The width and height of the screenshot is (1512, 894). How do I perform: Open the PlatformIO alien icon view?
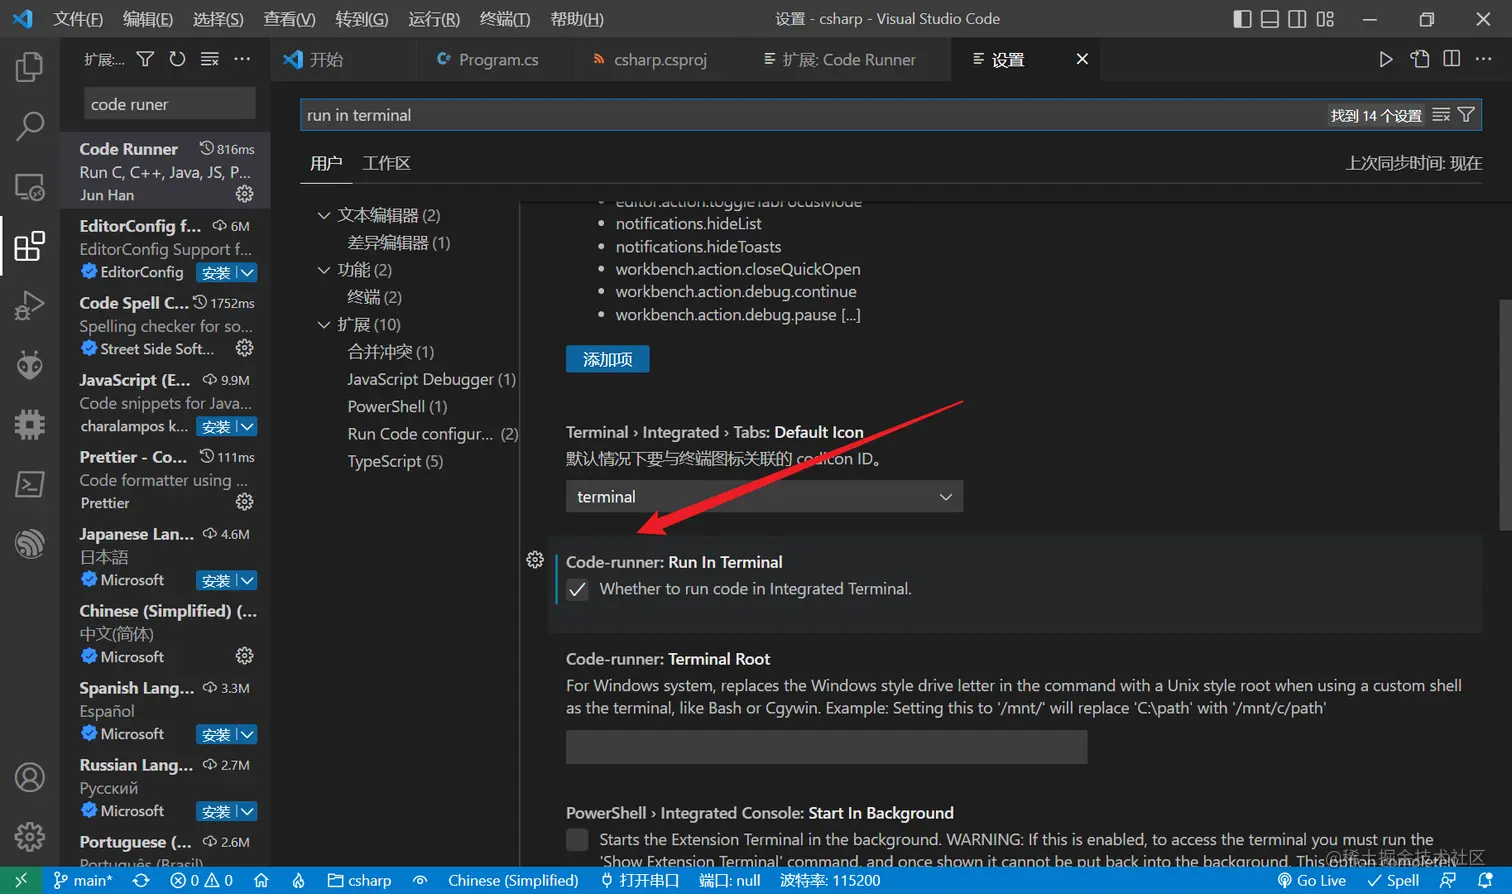coord(29,365)
